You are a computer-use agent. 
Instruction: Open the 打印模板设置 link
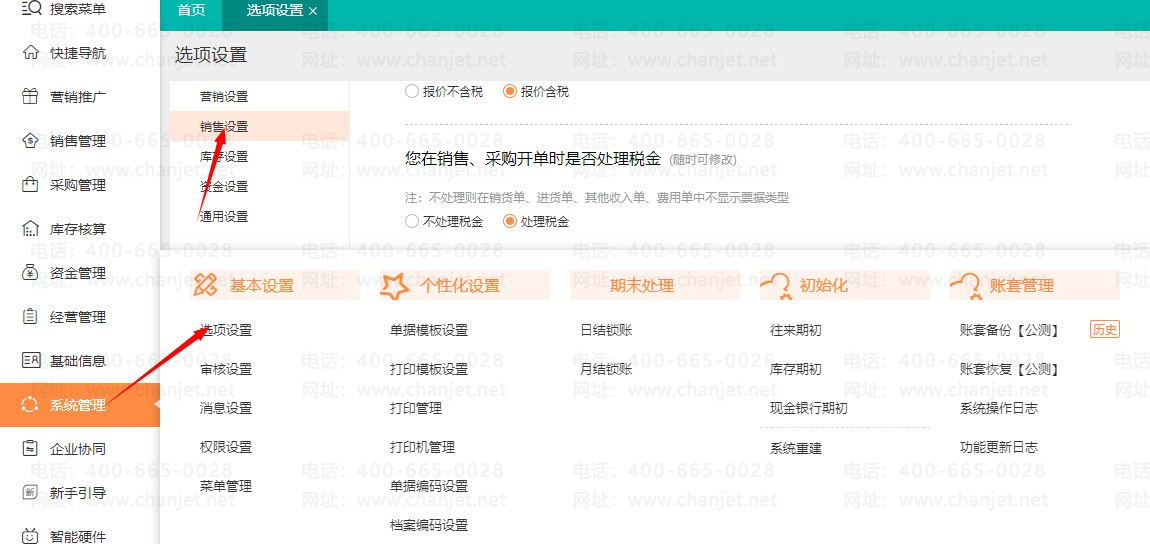point(428,369)
